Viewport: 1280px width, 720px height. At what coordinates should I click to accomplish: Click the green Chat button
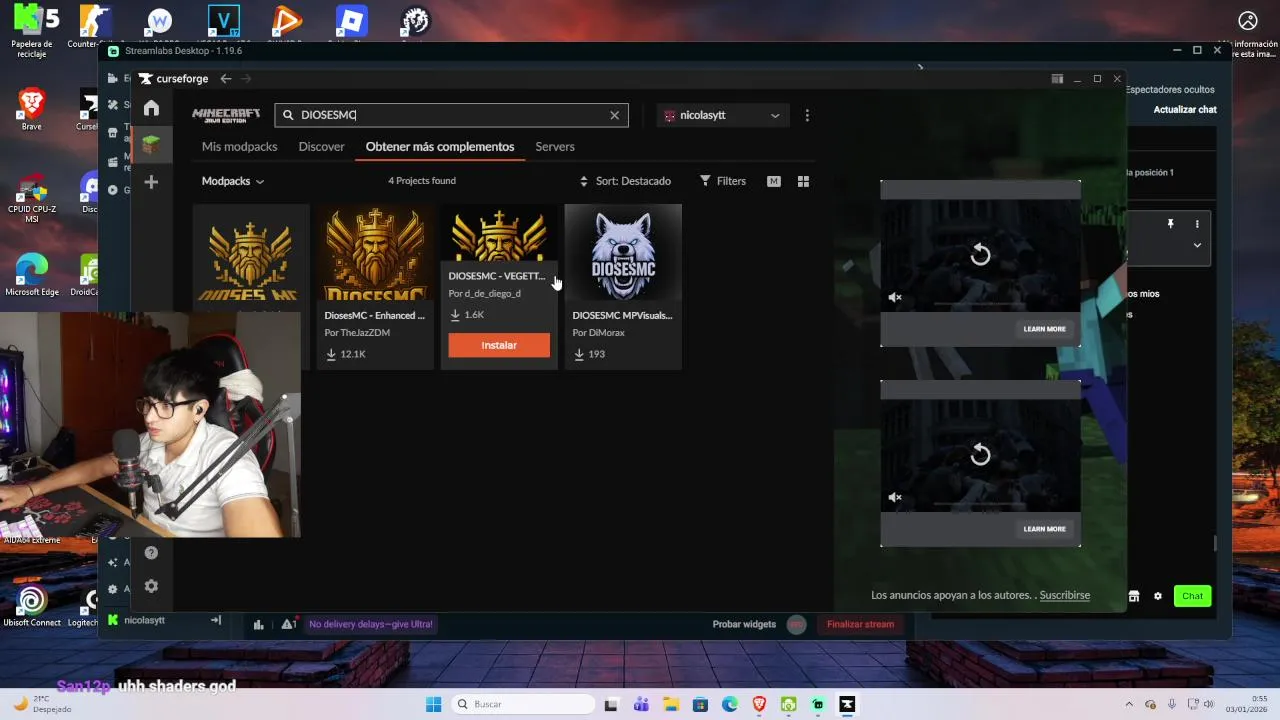(1192, 596)
